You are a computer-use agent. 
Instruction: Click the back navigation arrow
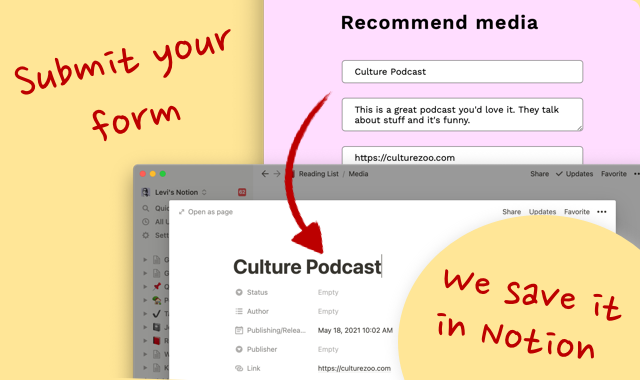265,174
